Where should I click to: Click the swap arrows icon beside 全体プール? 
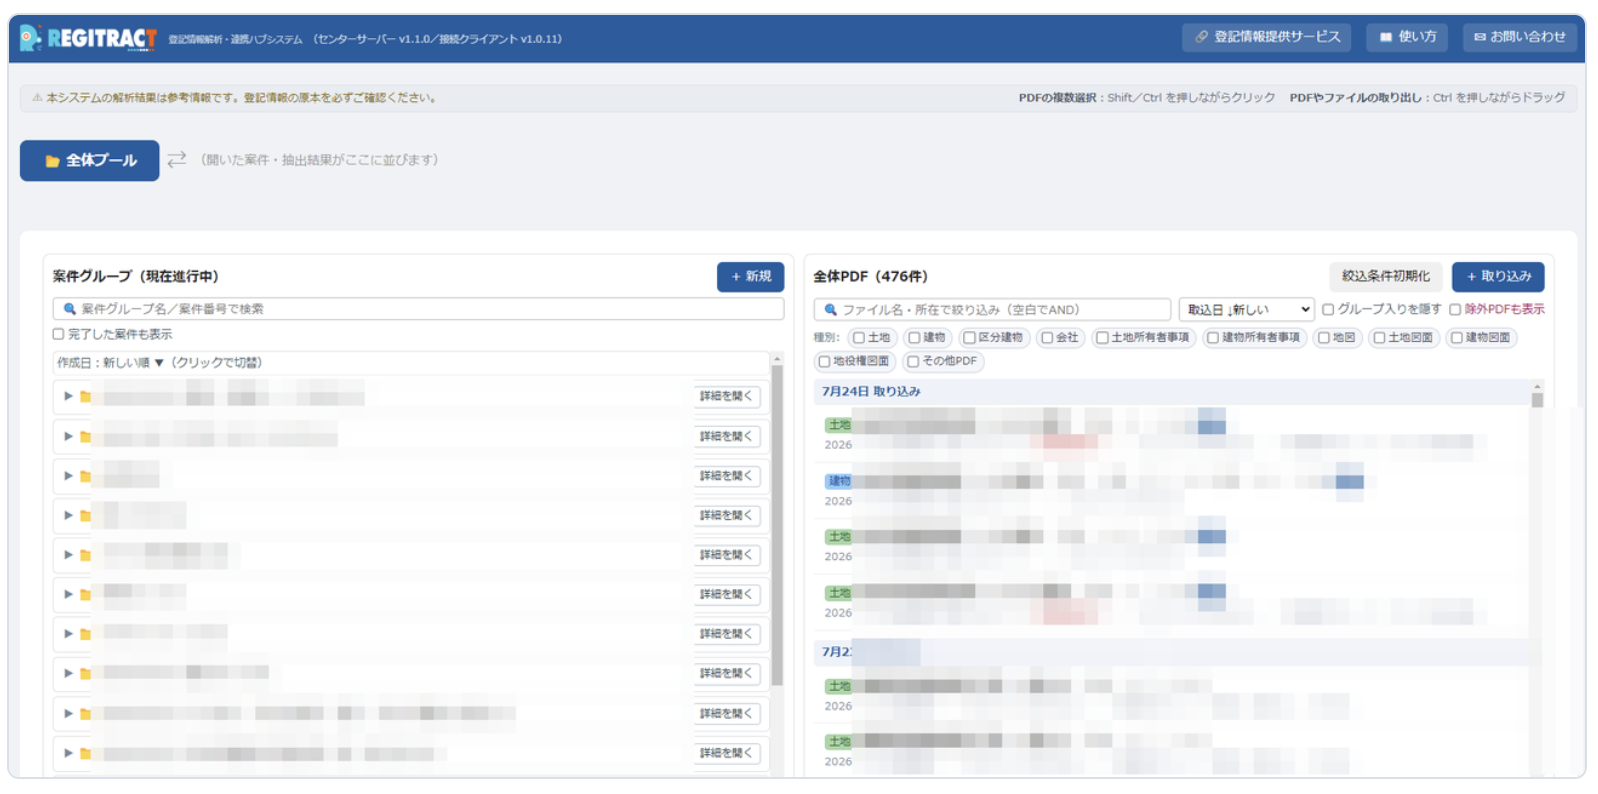(177, 160)
